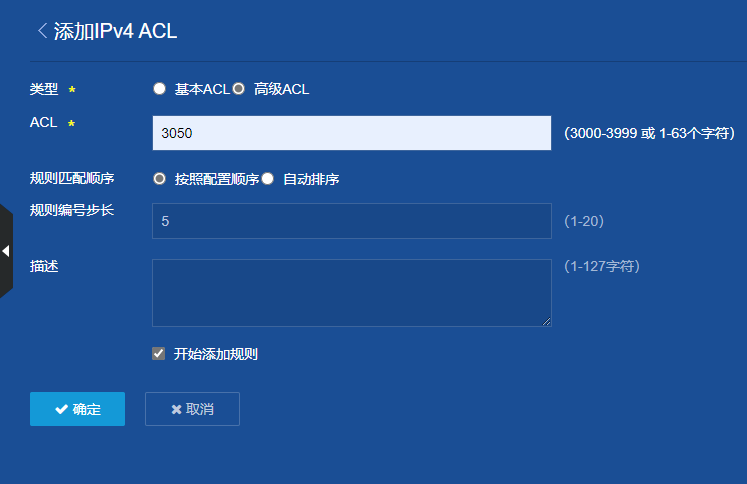Click the 添加IPv4 ACL page title

115,30
